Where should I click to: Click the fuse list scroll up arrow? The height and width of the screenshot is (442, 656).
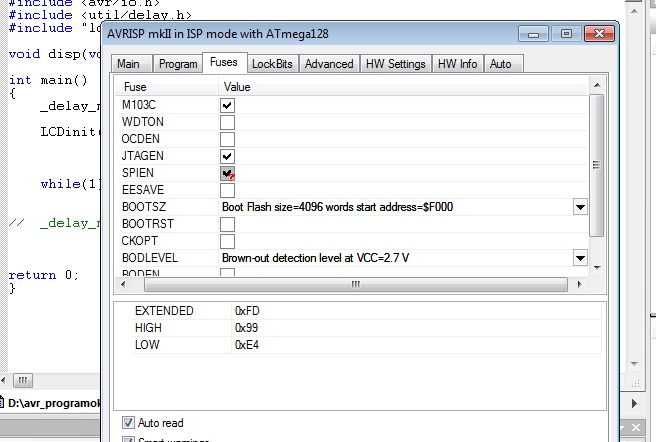[597, 85]
